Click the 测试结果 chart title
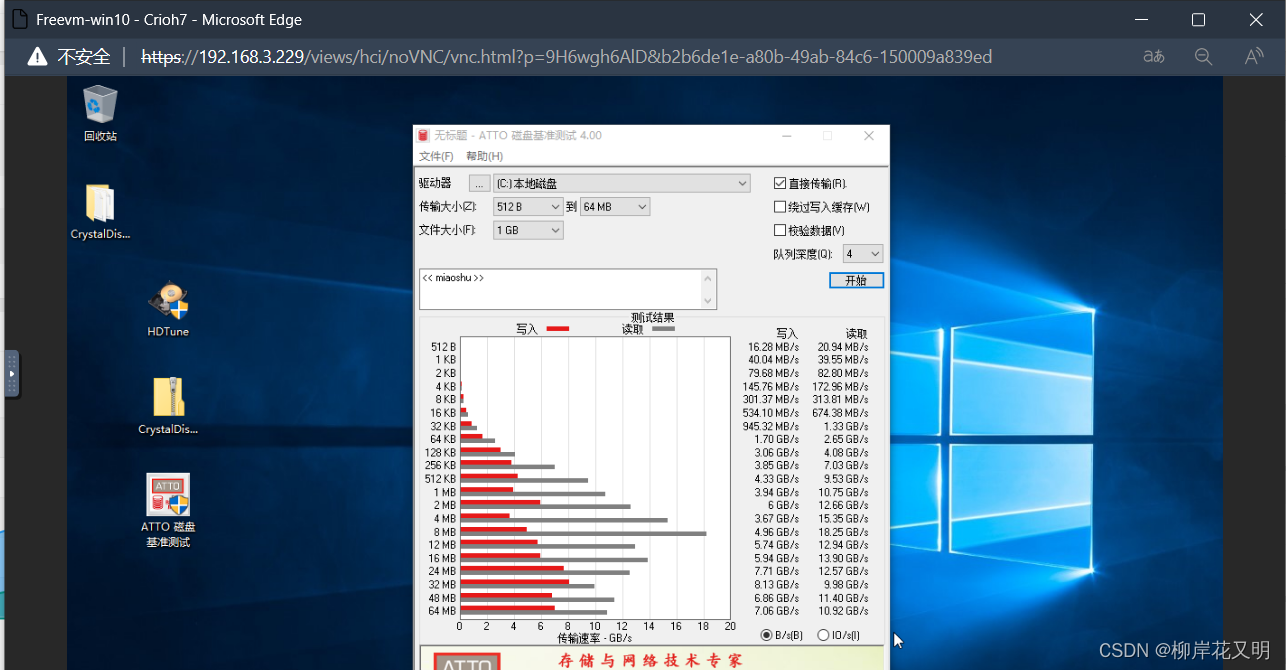 652,317
